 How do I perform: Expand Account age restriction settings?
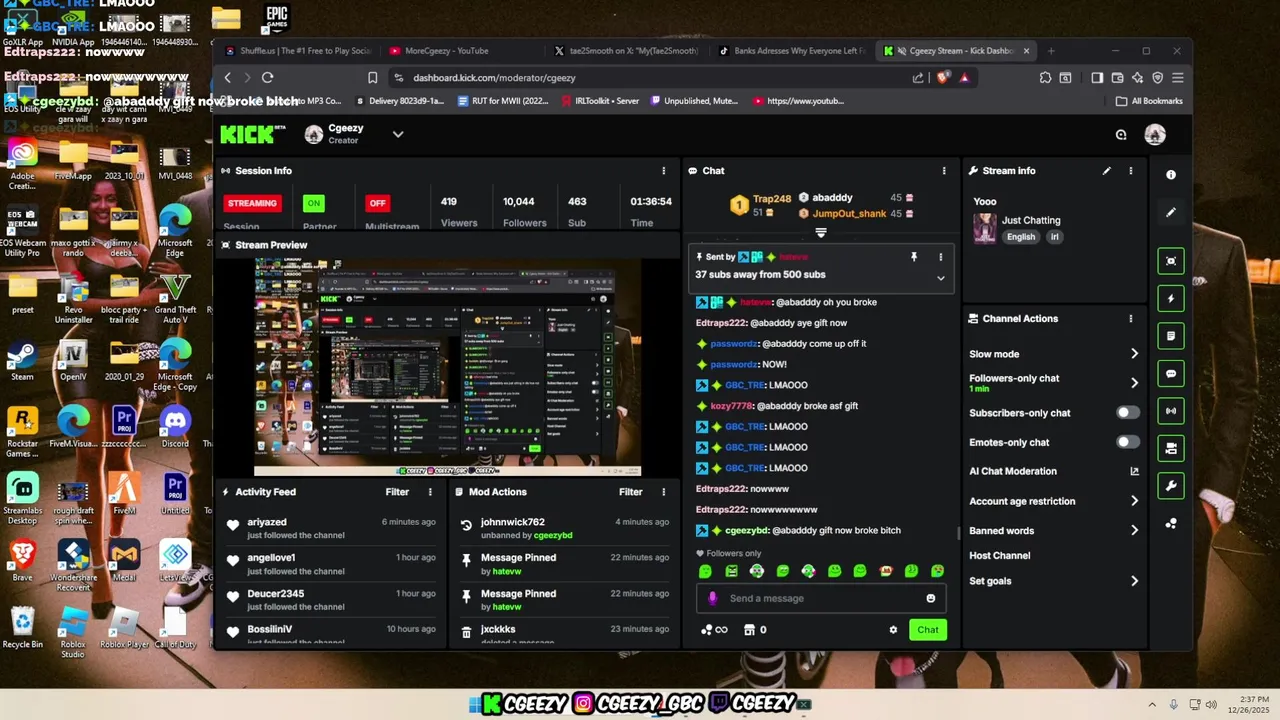pos(1134,501)
